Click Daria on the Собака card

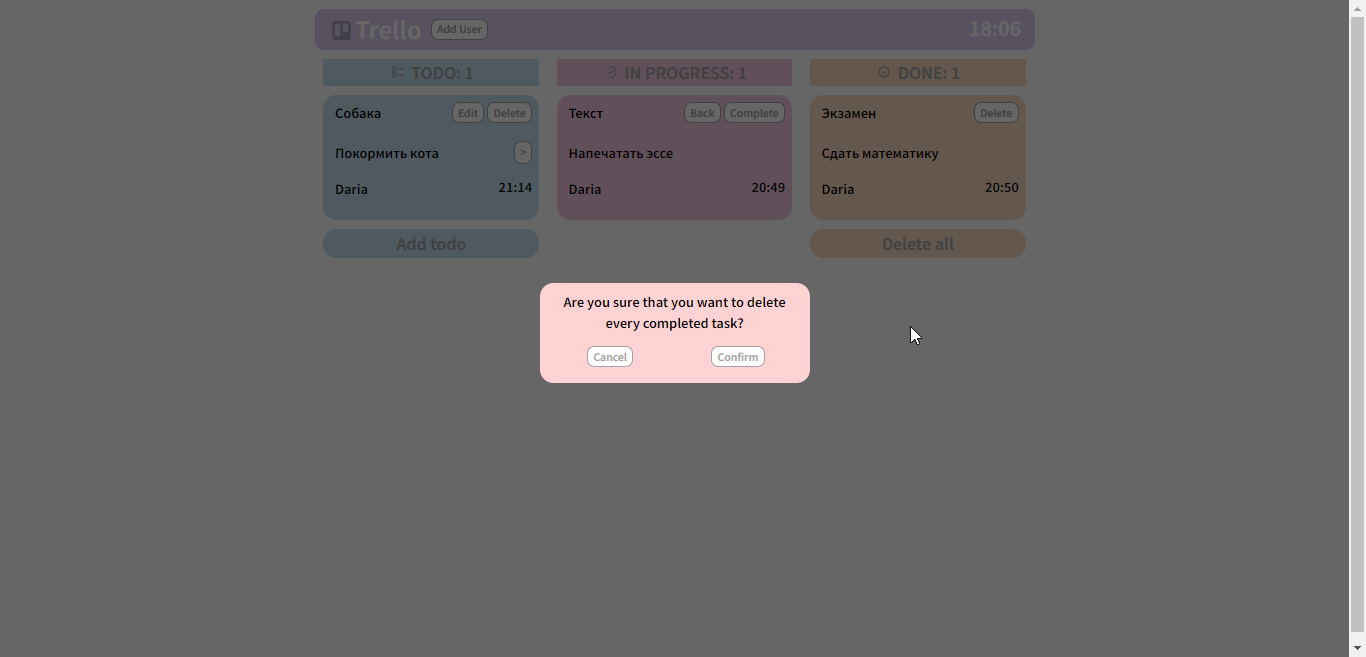351,189
